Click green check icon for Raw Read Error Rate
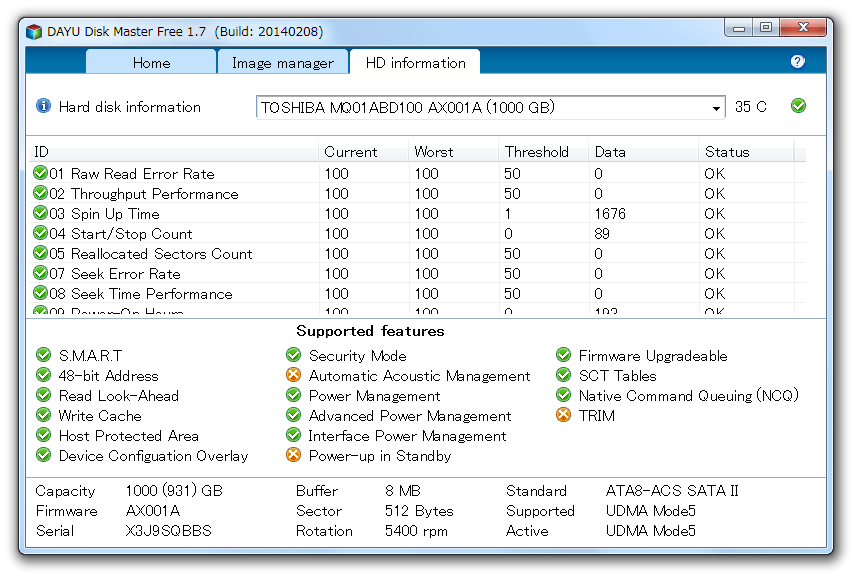This screenshot has height=578, width=856. (40, 173)
